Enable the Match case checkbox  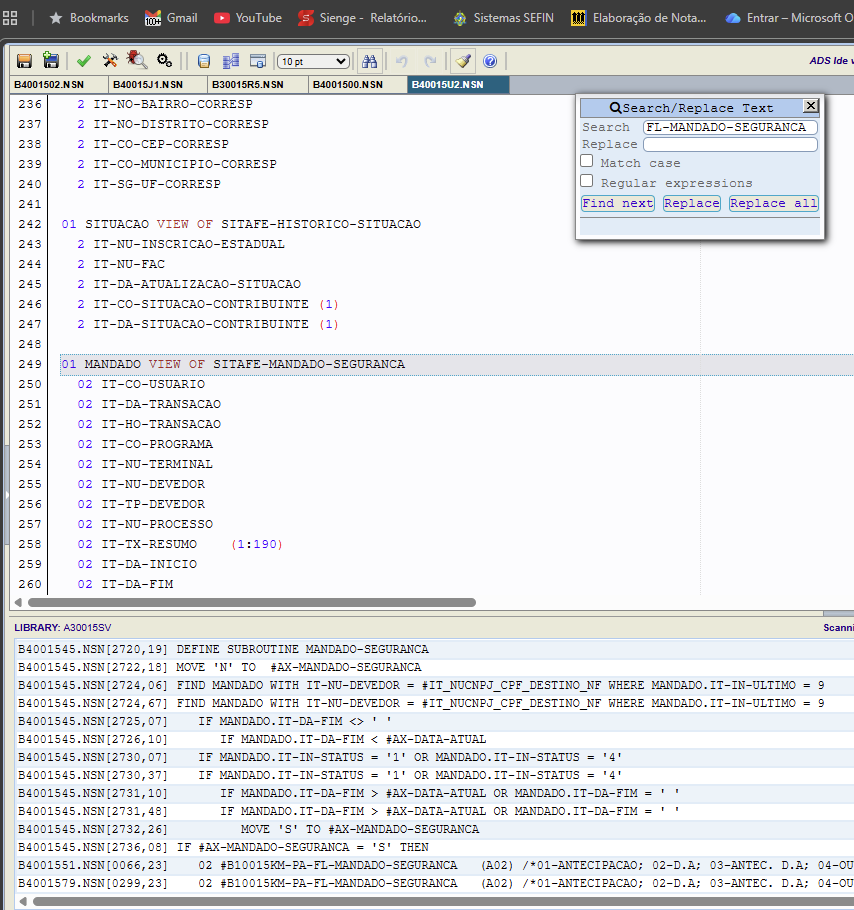[x=587, y=162]
